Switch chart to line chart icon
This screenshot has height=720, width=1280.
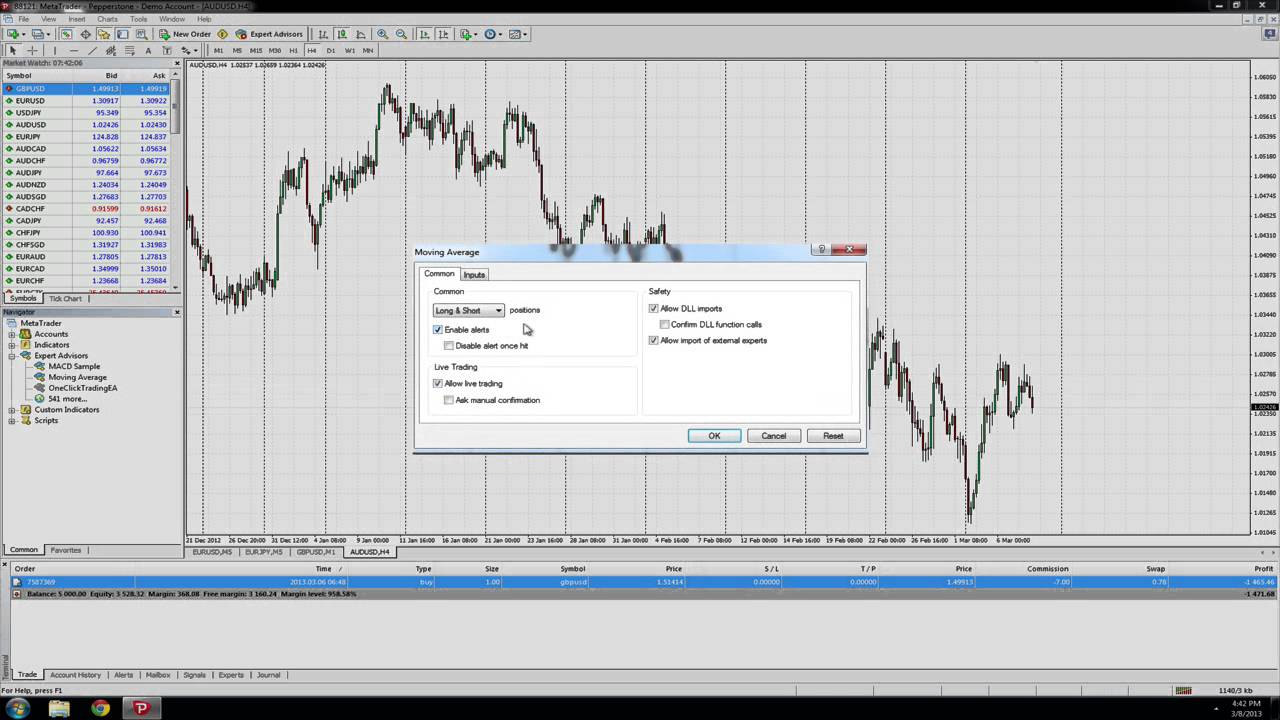click(x=361, y=34)
